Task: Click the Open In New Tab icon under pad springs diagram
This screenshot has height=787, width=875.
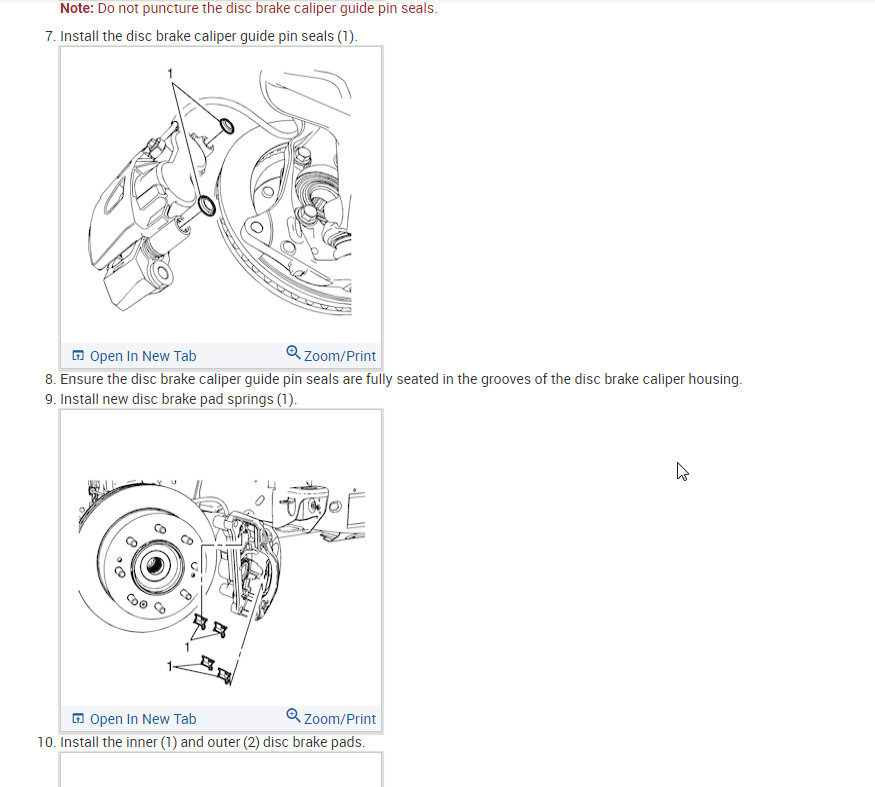Action: pyautogui.click(x=78, y=718)
